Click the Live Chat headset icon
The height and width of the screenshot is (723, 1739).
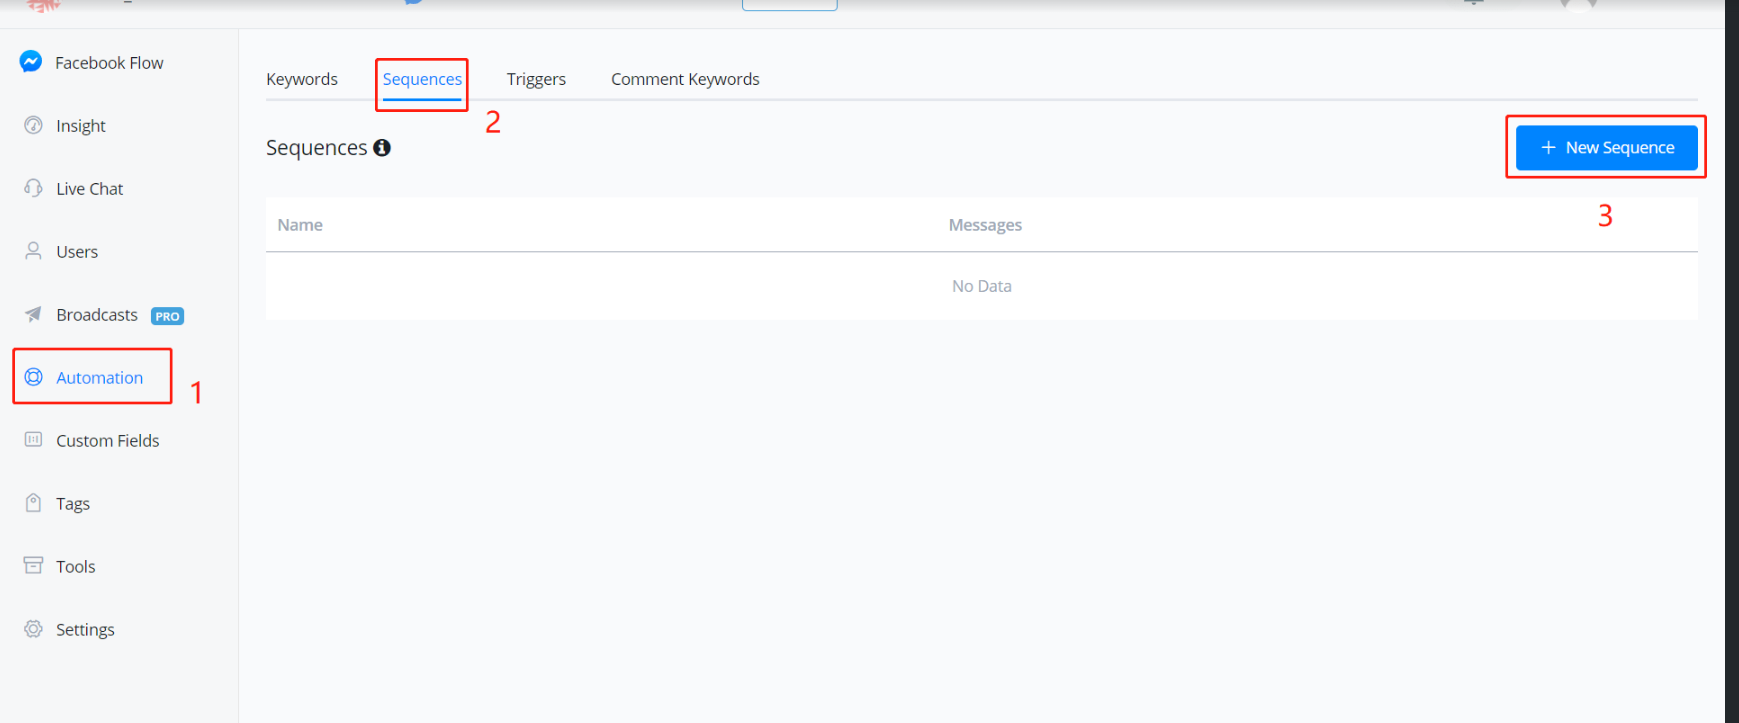coord(33,188)
